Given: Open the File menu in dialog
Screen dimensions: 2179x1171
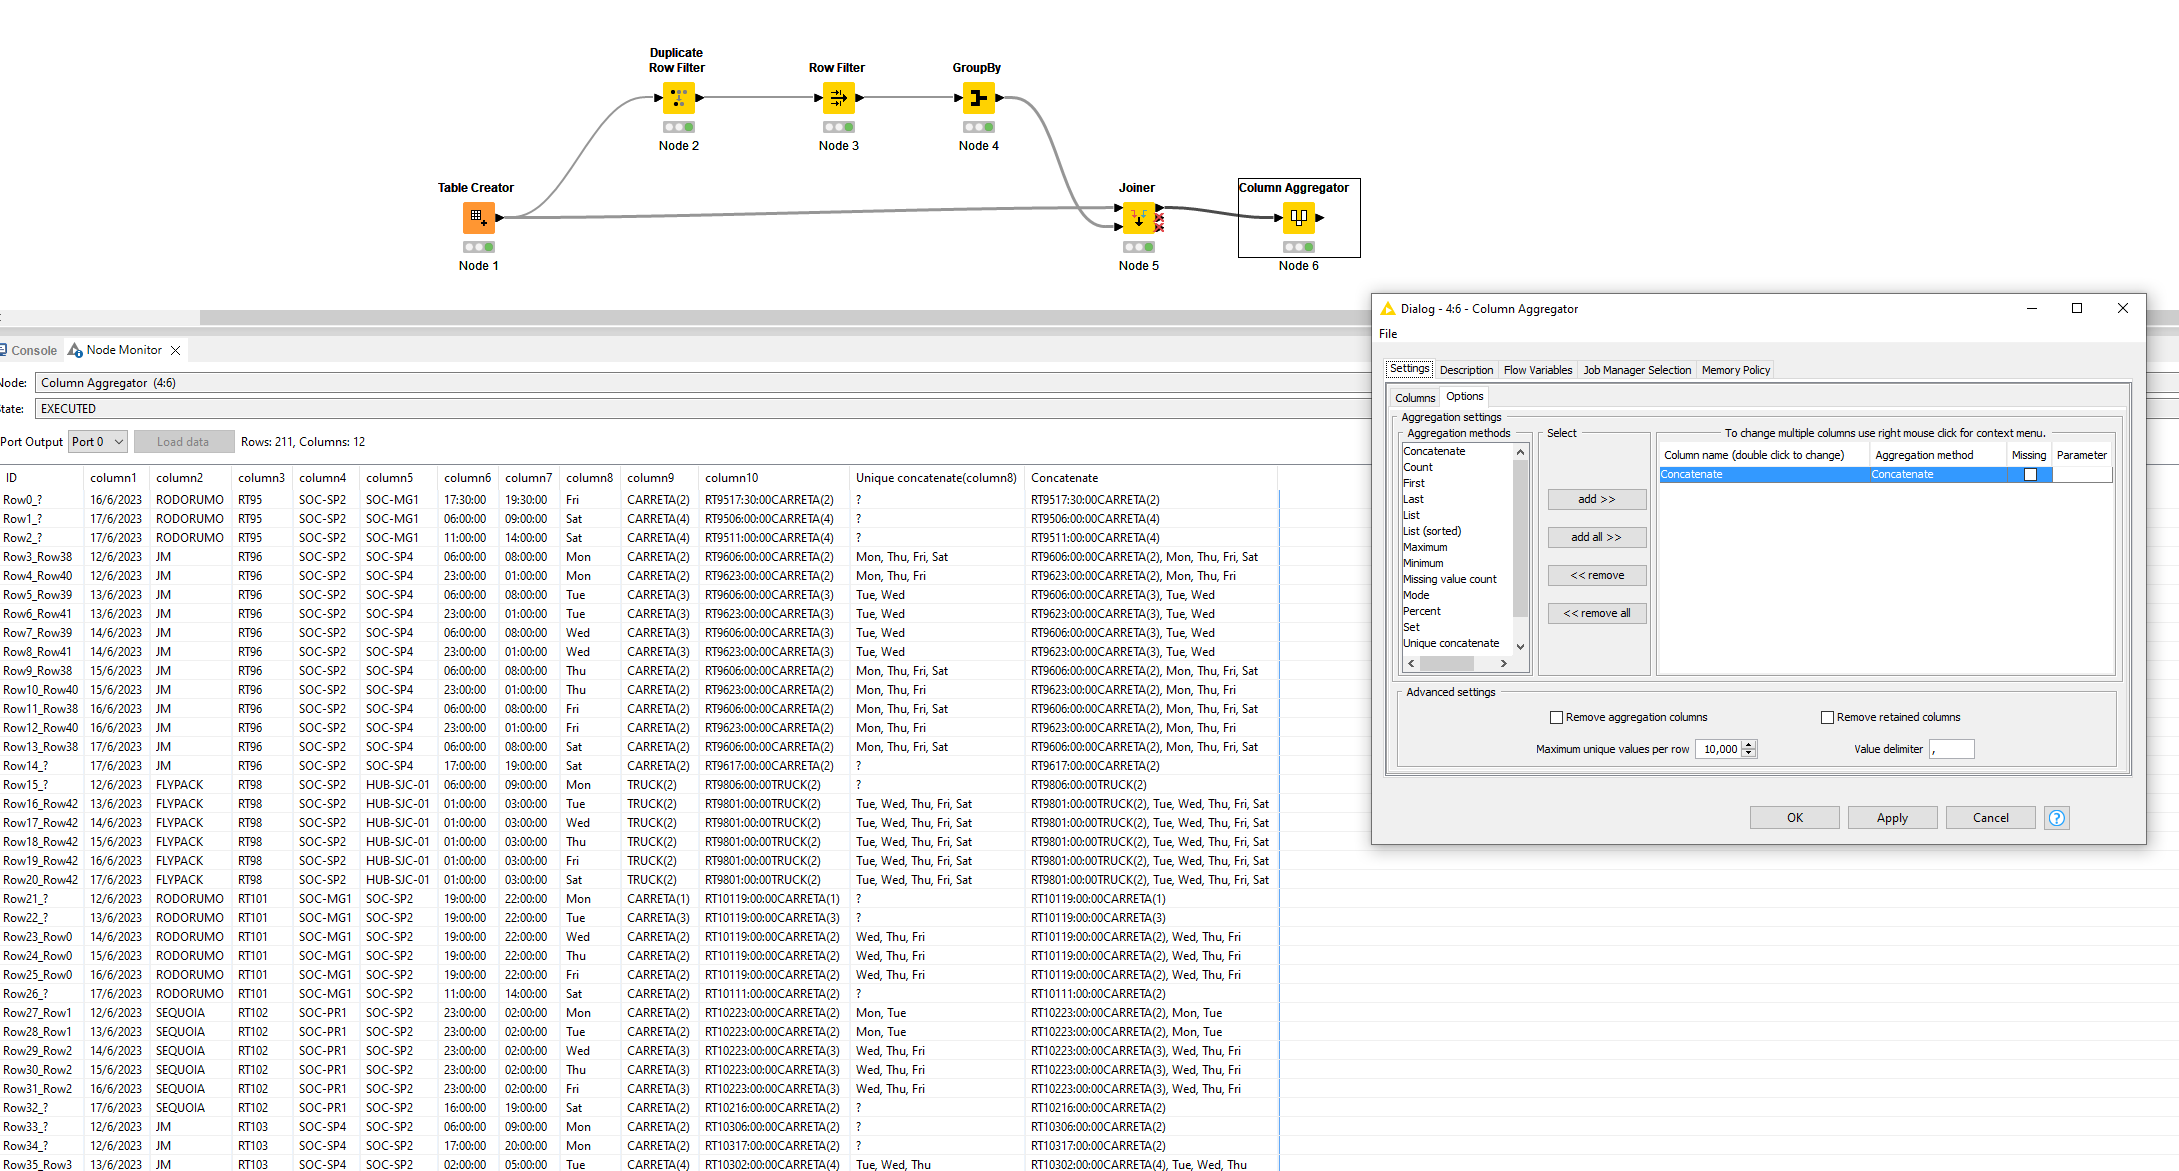Looking at the screenshot, I should click(x=1388, y=334).
